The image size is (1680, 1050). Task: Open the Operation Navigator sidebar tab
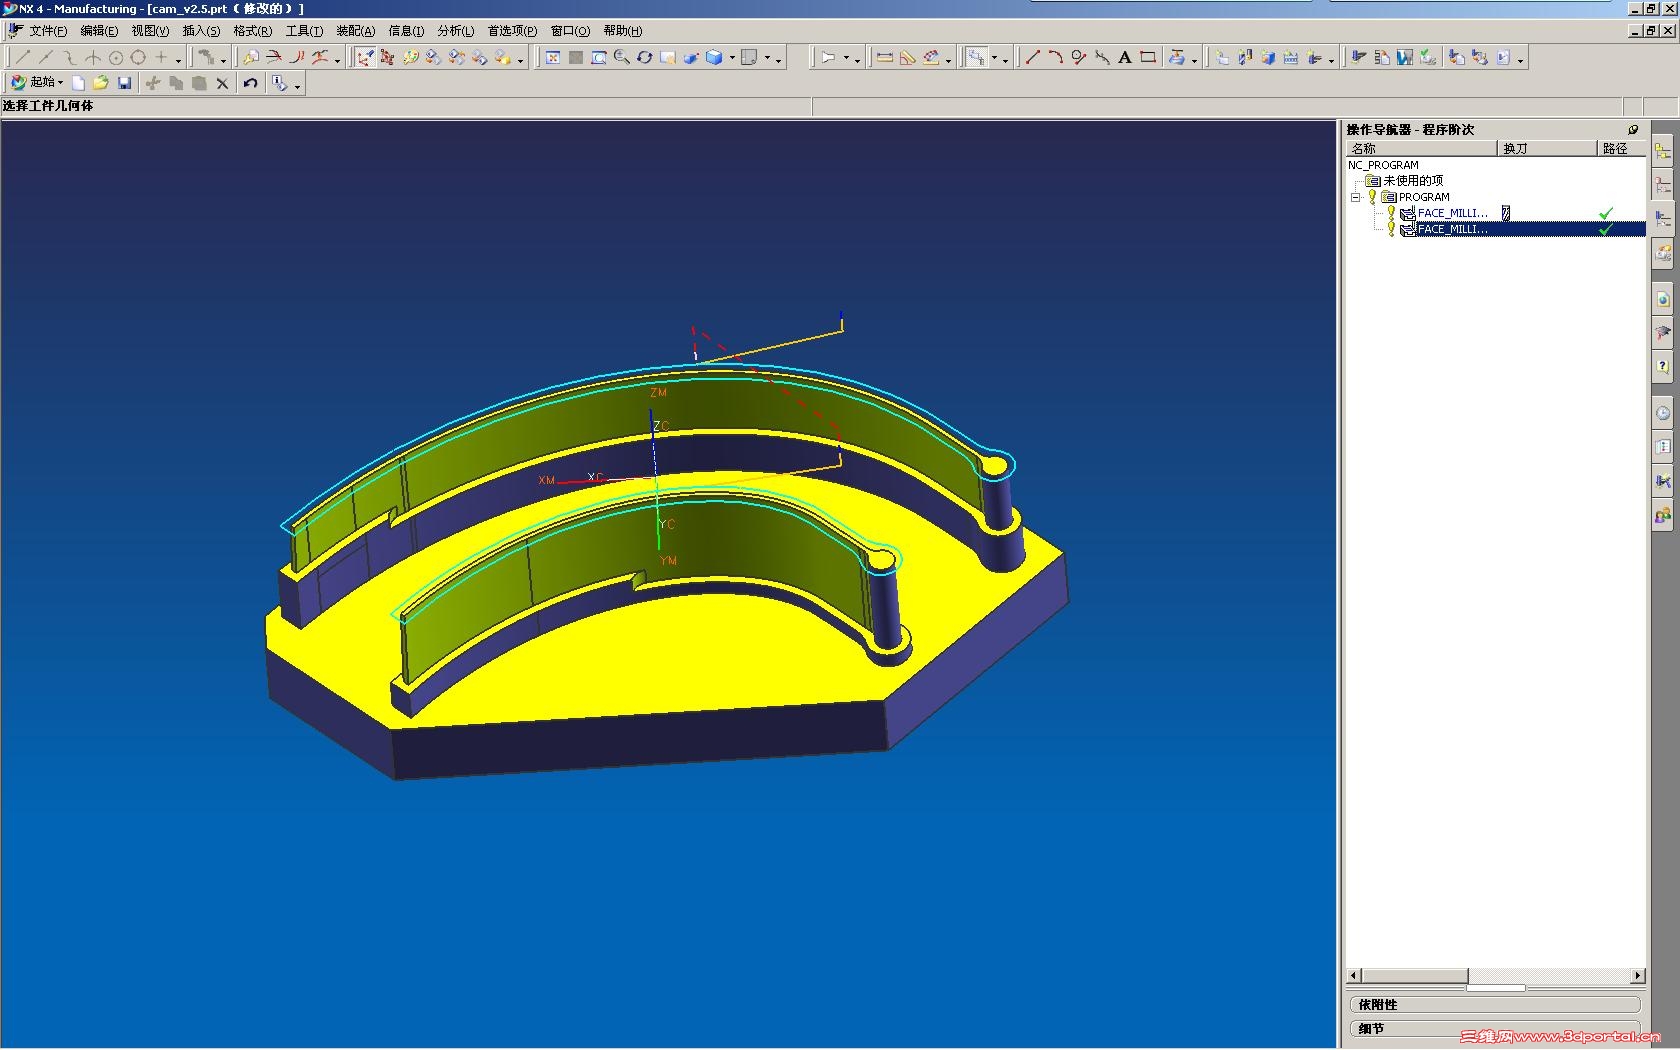pos(1663,218)
